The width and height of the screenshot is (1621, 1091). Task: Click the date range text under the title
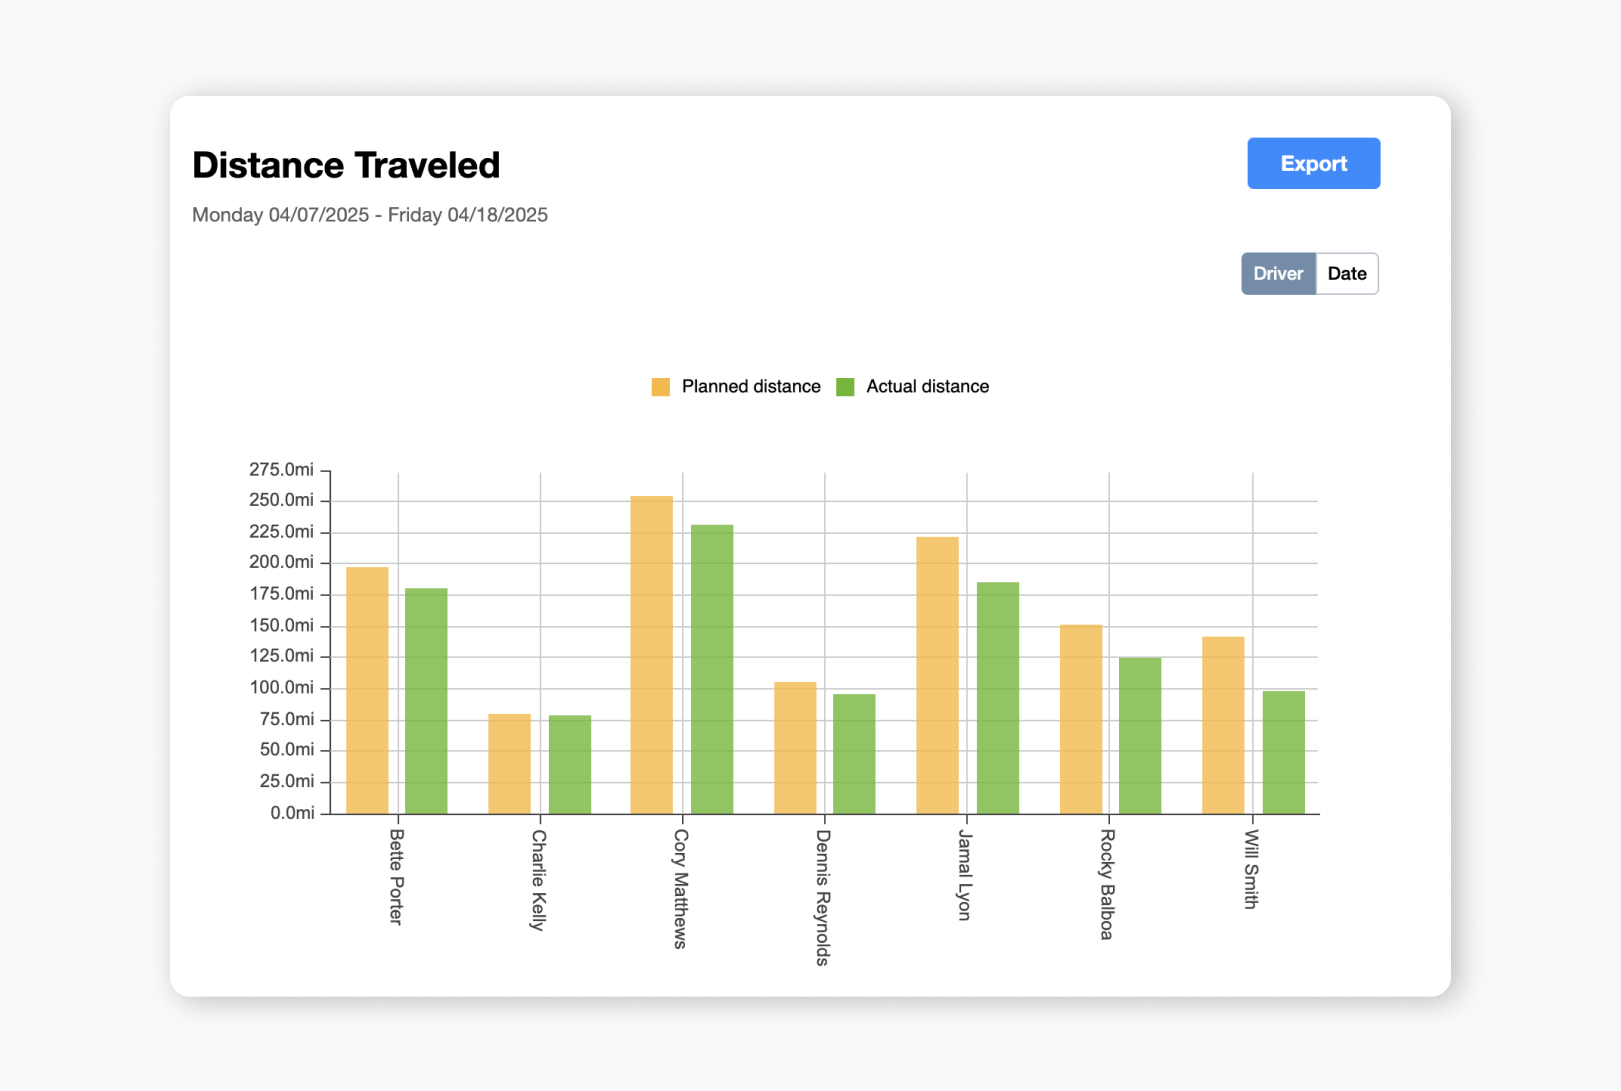369,214
